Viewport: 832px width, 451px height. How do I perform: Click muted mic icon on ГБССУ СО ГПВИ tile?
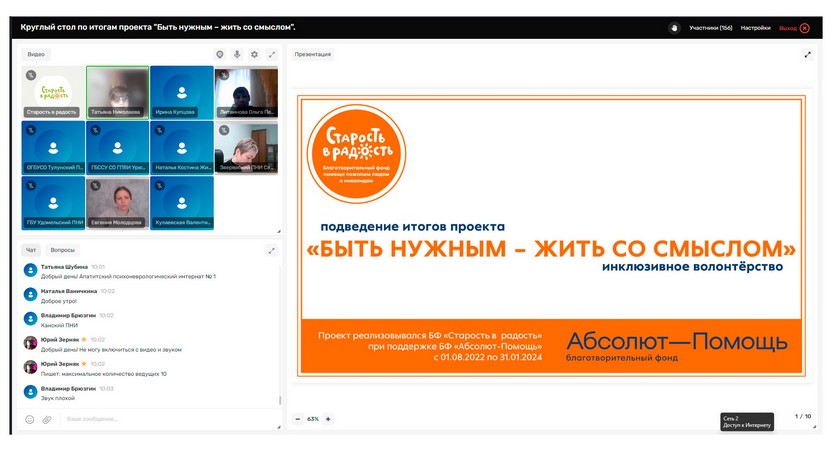[x=95, y=130]
